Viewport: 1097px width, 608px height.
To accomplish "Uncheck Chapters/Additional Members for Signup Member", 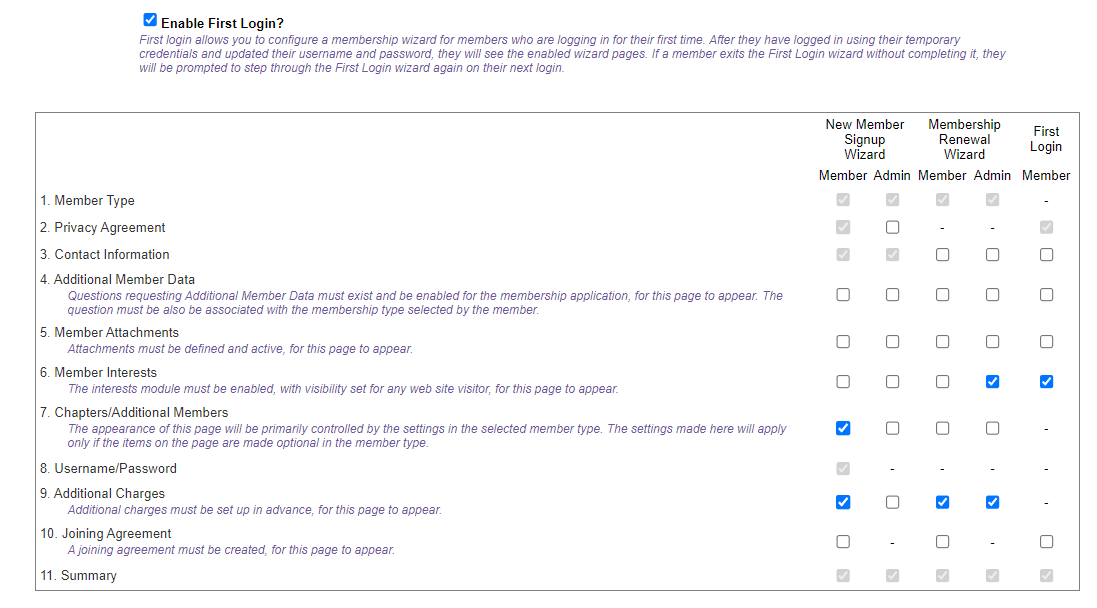I will (843, 428).
